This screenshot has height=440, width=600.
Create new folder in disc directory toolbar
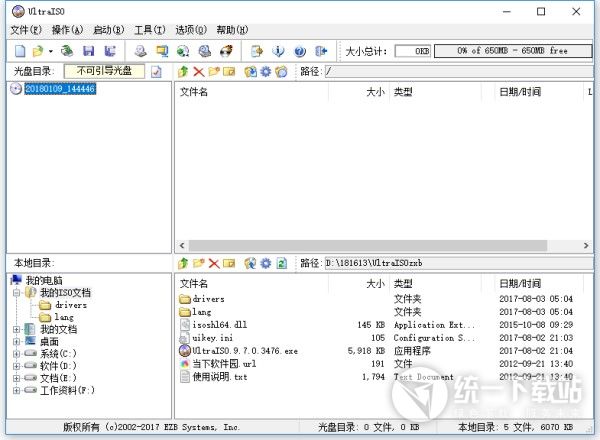click(x=214, y=72)
